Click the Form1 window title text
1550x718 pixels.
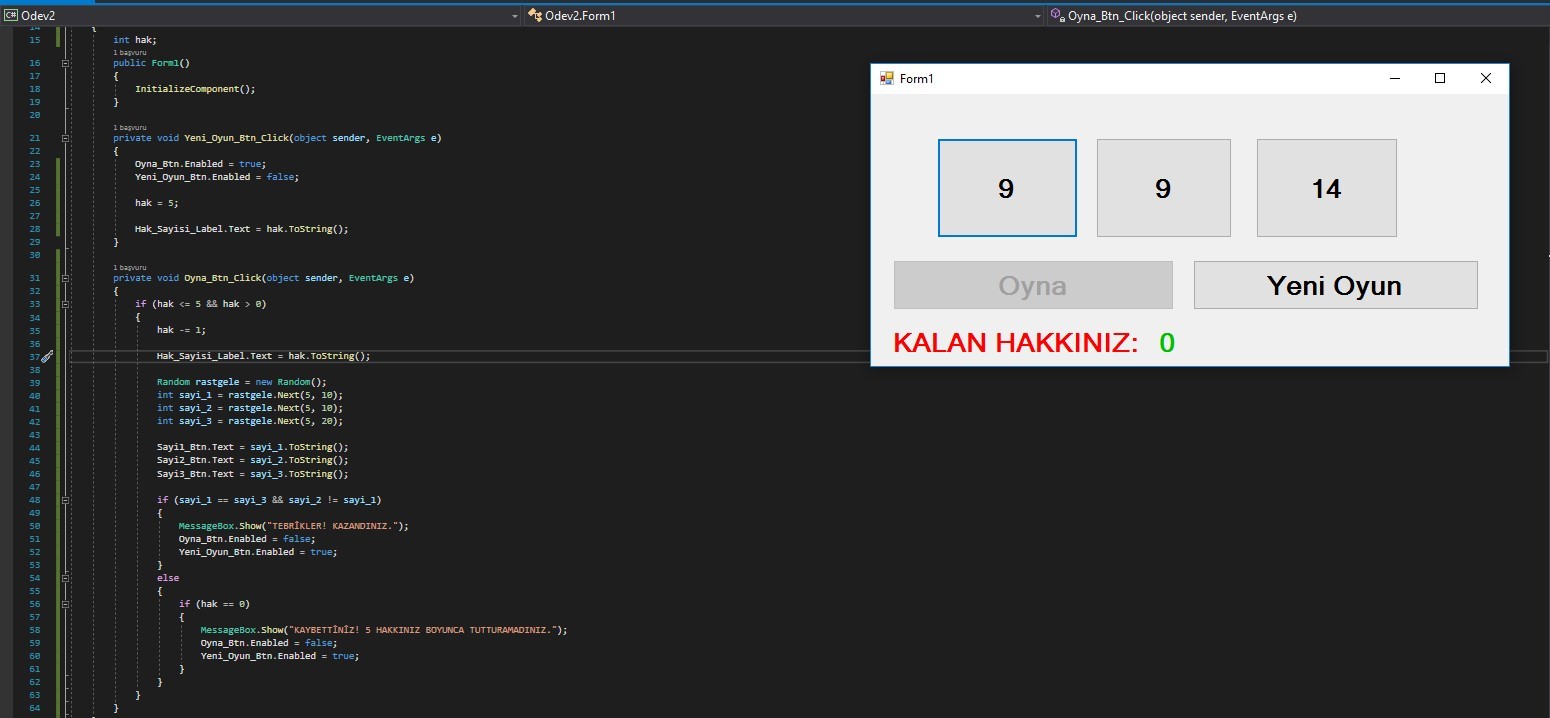point(916,79)
